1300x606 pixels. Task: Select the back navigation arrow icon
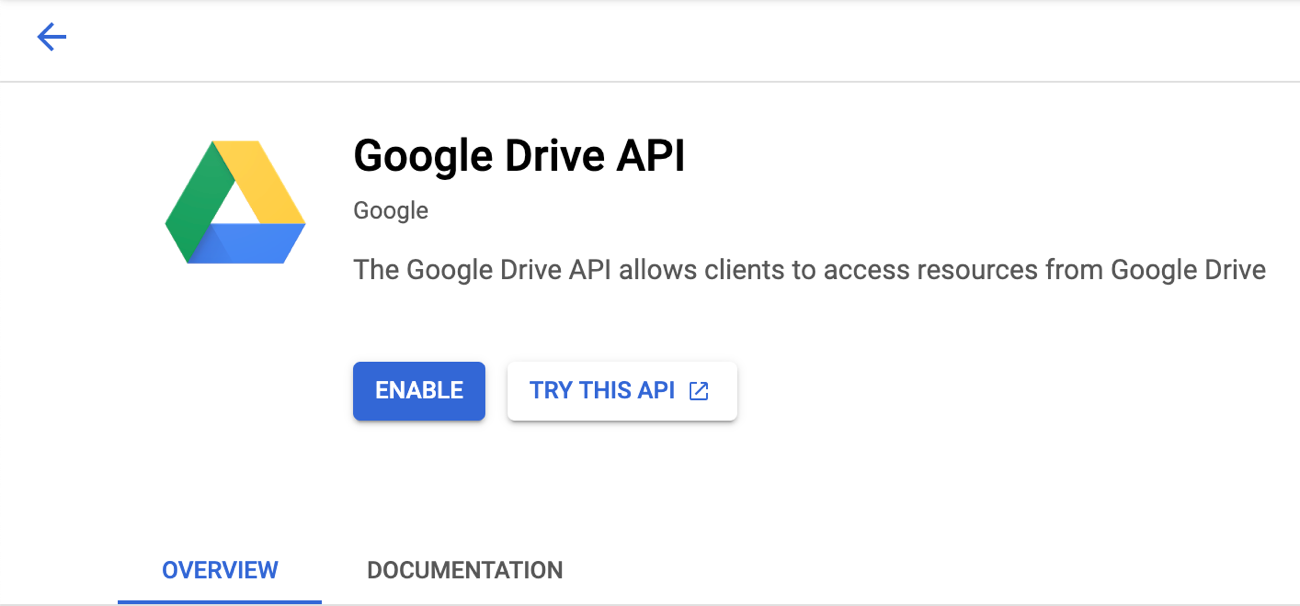tap(51, 37)
